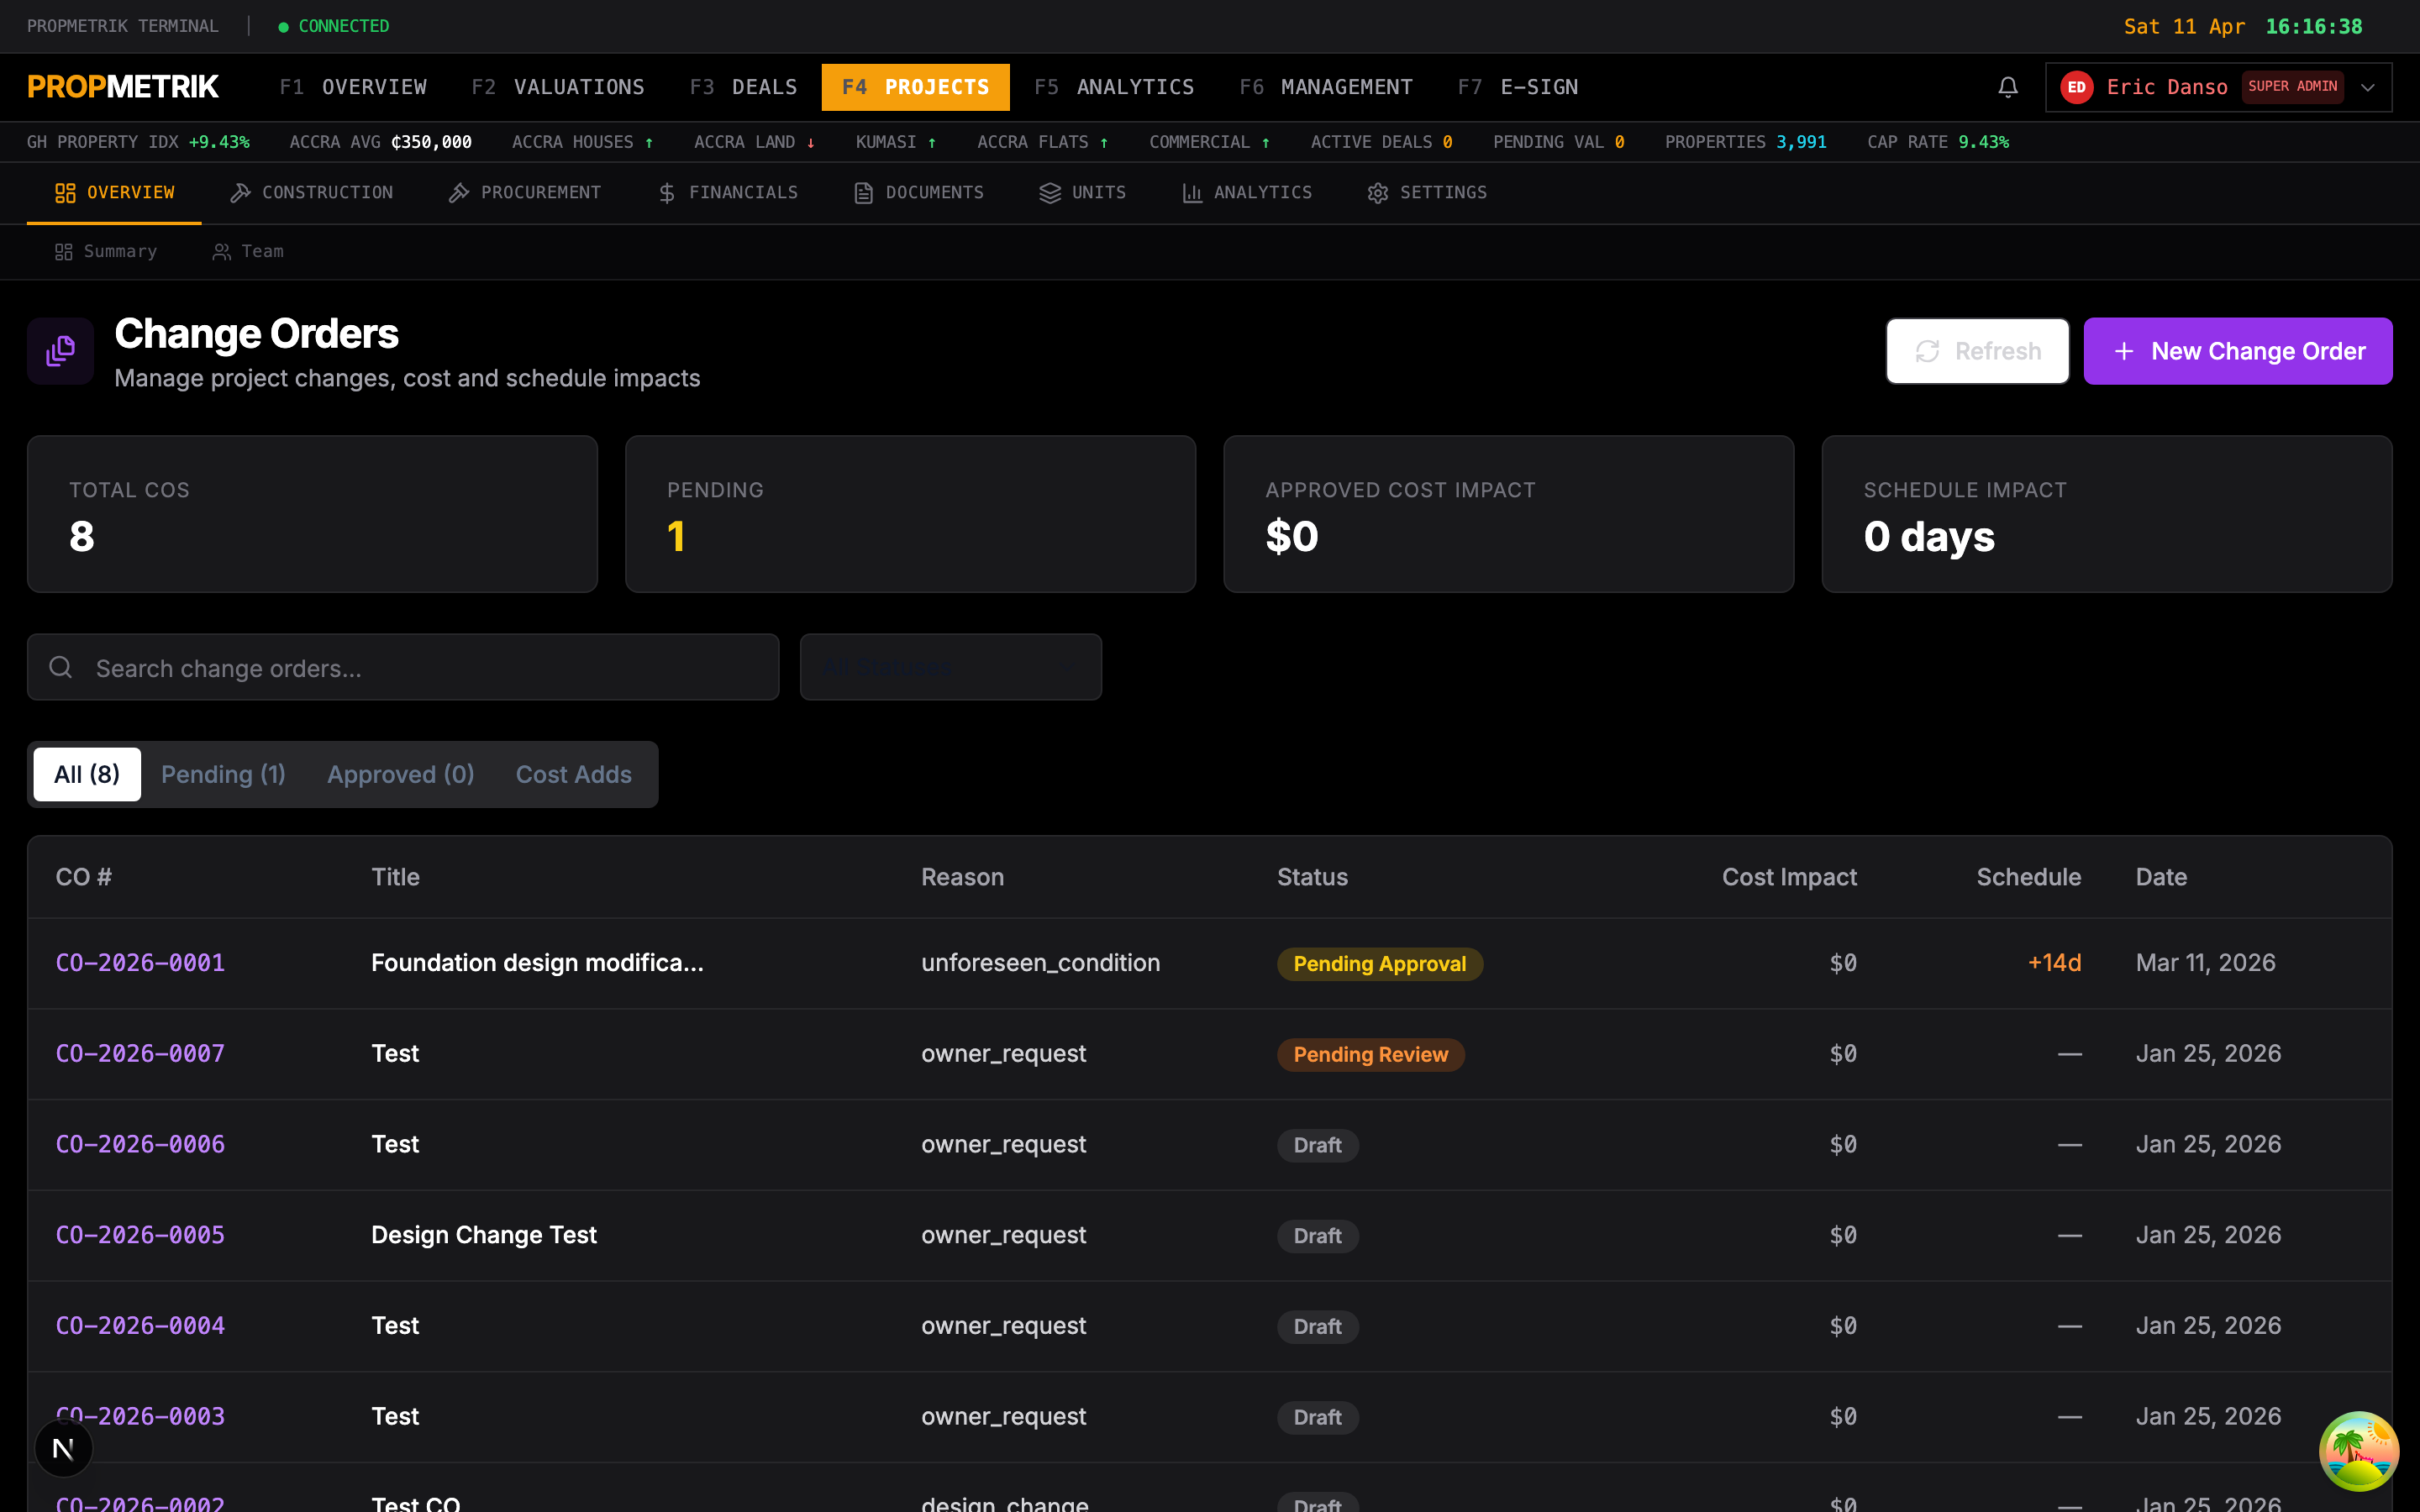Click the Change Orders copy icon
The height and width of the screenshot is (1512, 2420).
pos(61,351)
